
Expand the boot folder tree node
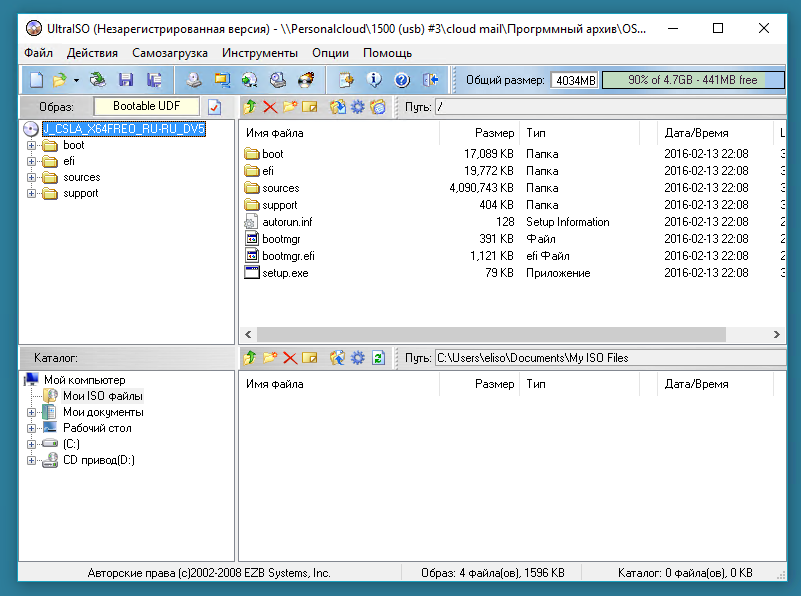pos(32,146)
